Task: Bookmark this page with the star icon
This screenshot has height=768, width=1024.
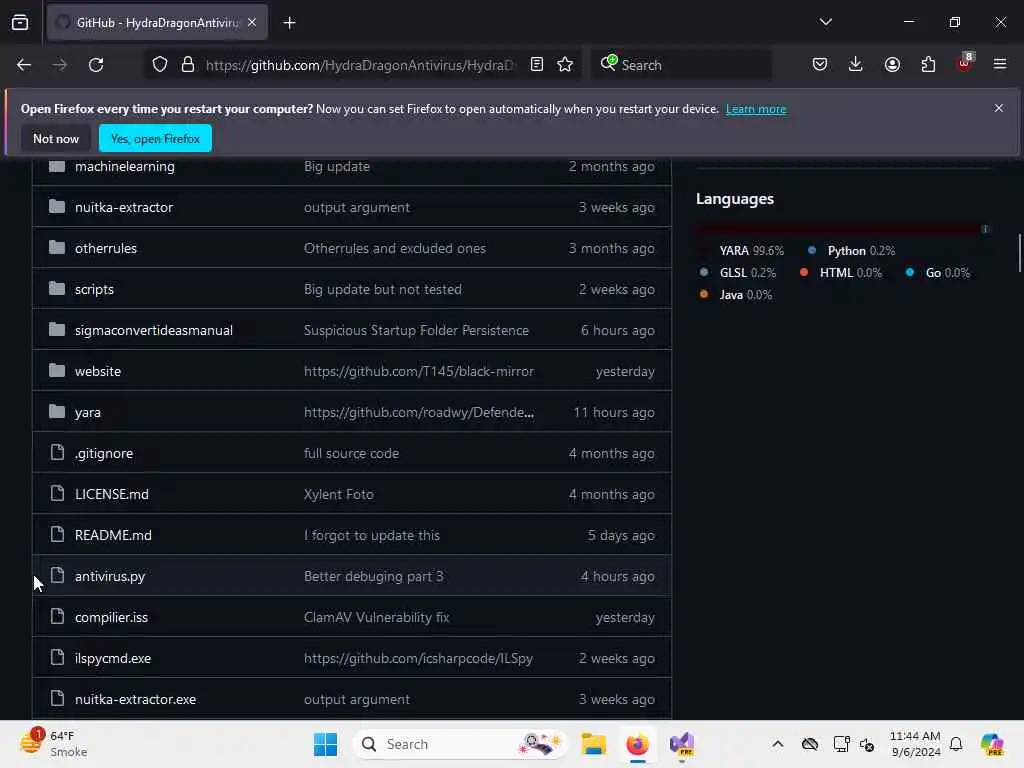Action: [565, 64]
